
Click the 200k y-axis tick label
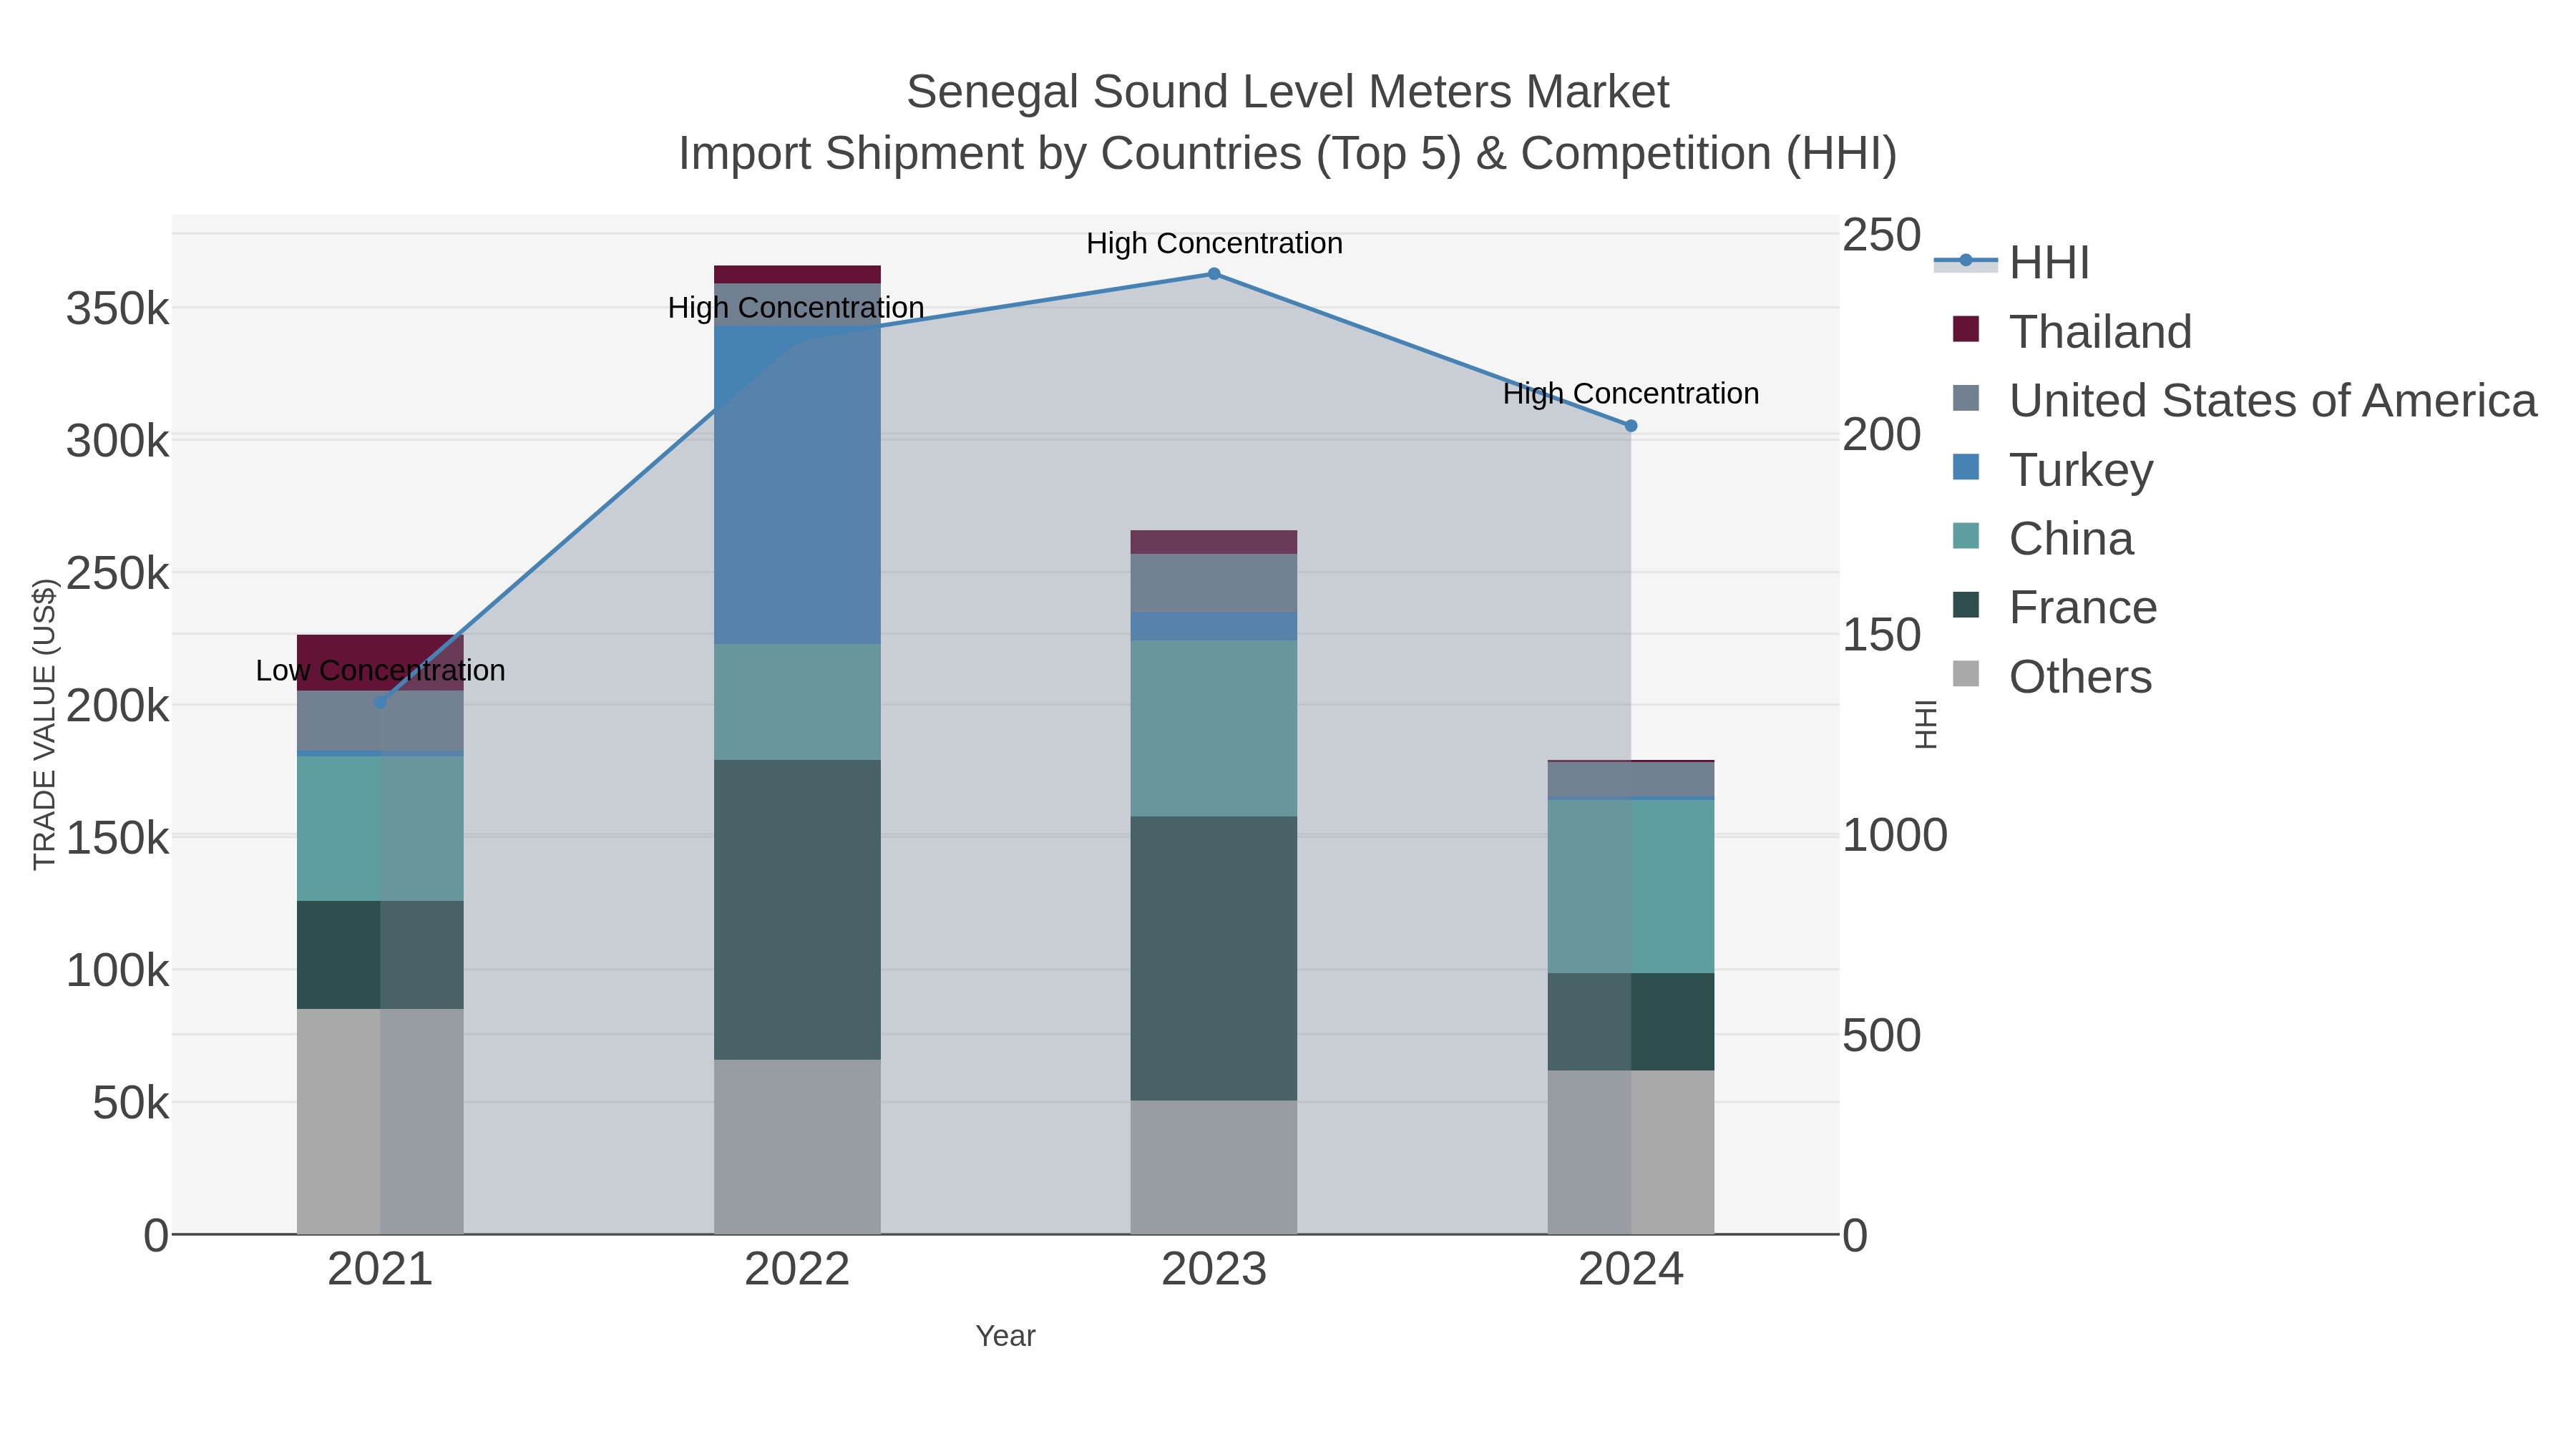click(x=118, y=706)
